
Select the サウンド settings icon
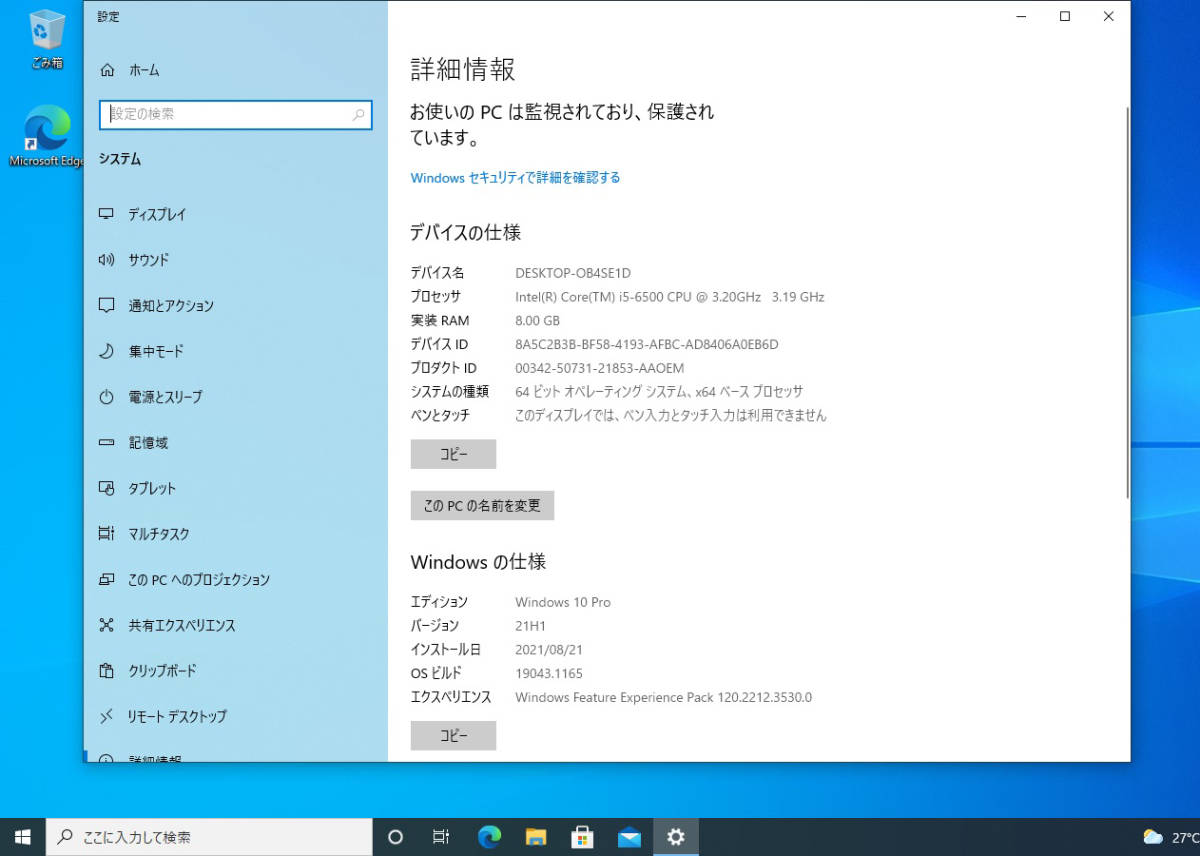[x=150, y=260]
